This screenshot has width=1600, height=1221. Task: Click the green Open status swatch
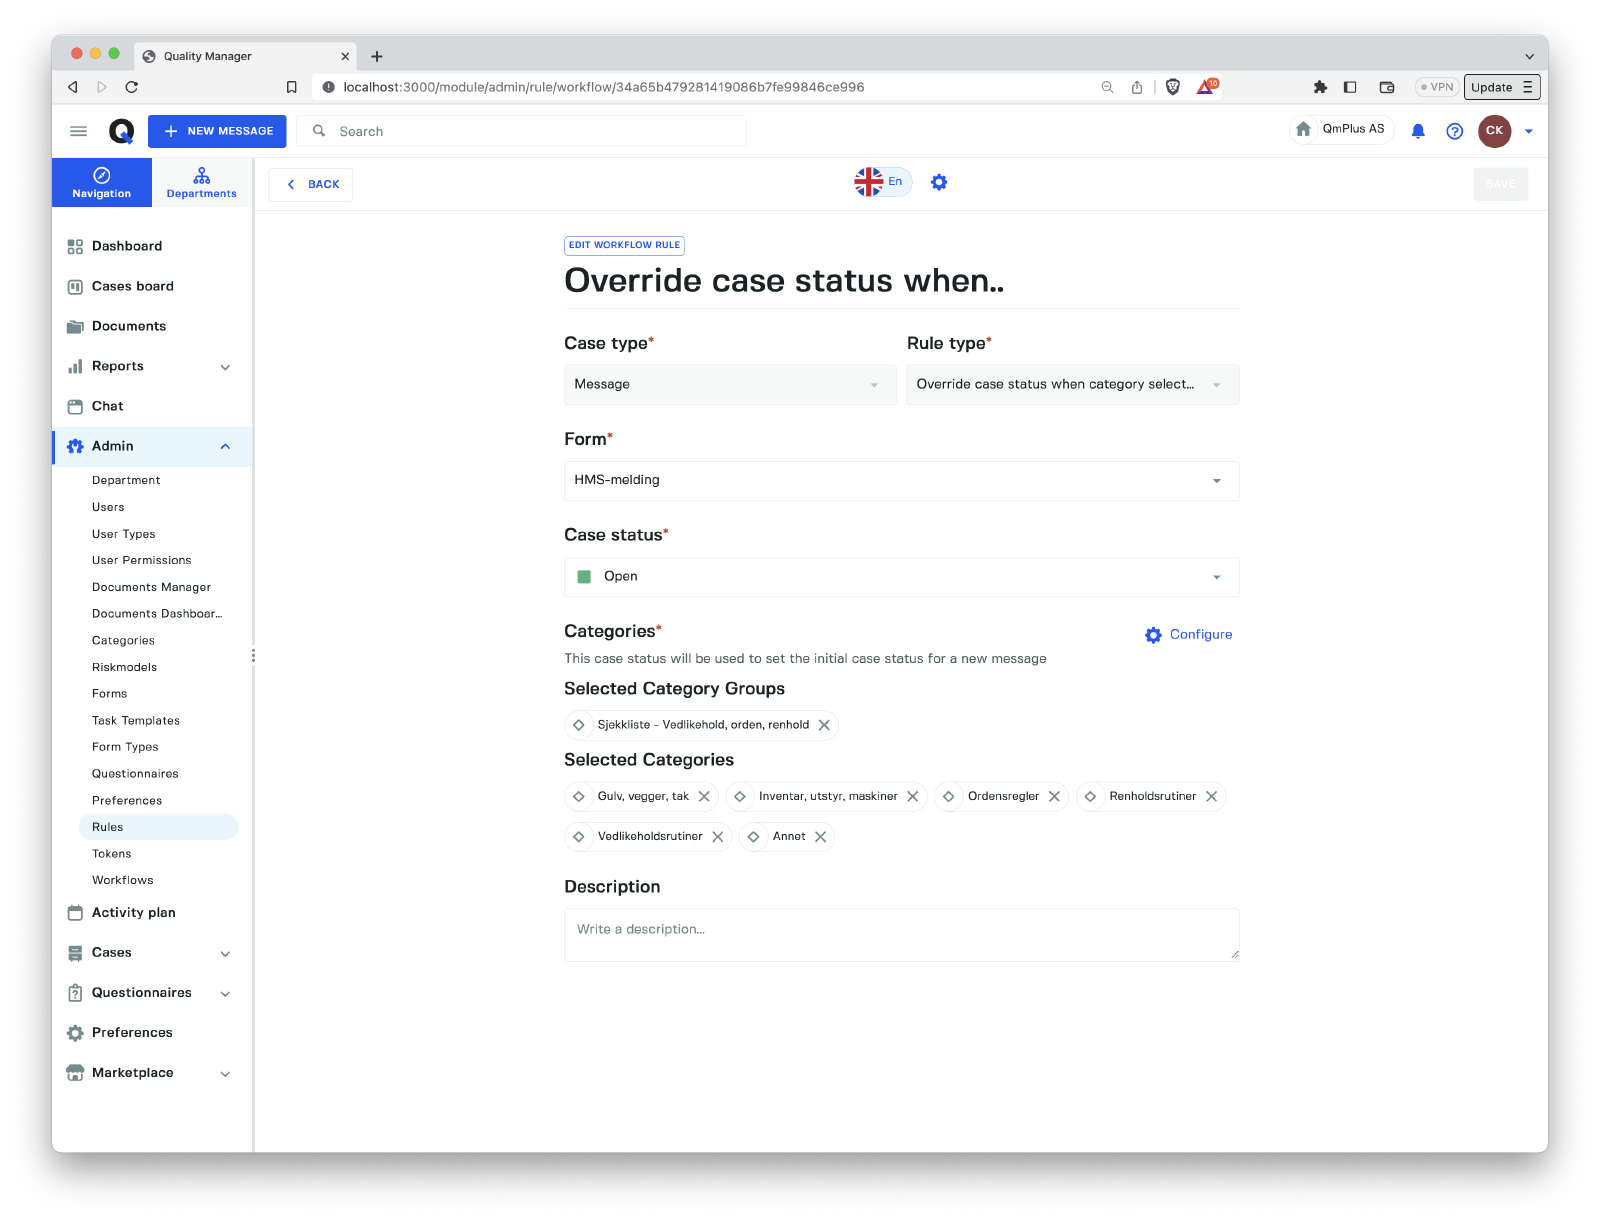[x=584, y=577]
